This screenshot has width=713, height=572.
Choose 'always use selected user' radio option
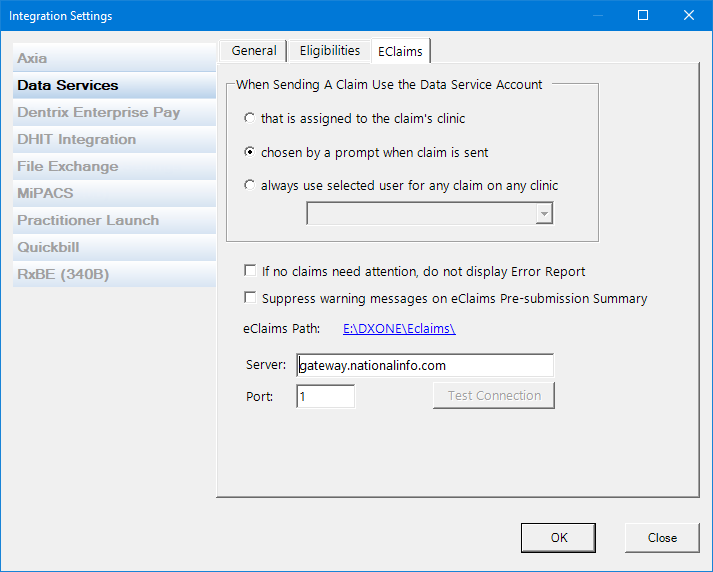point(249,186)
